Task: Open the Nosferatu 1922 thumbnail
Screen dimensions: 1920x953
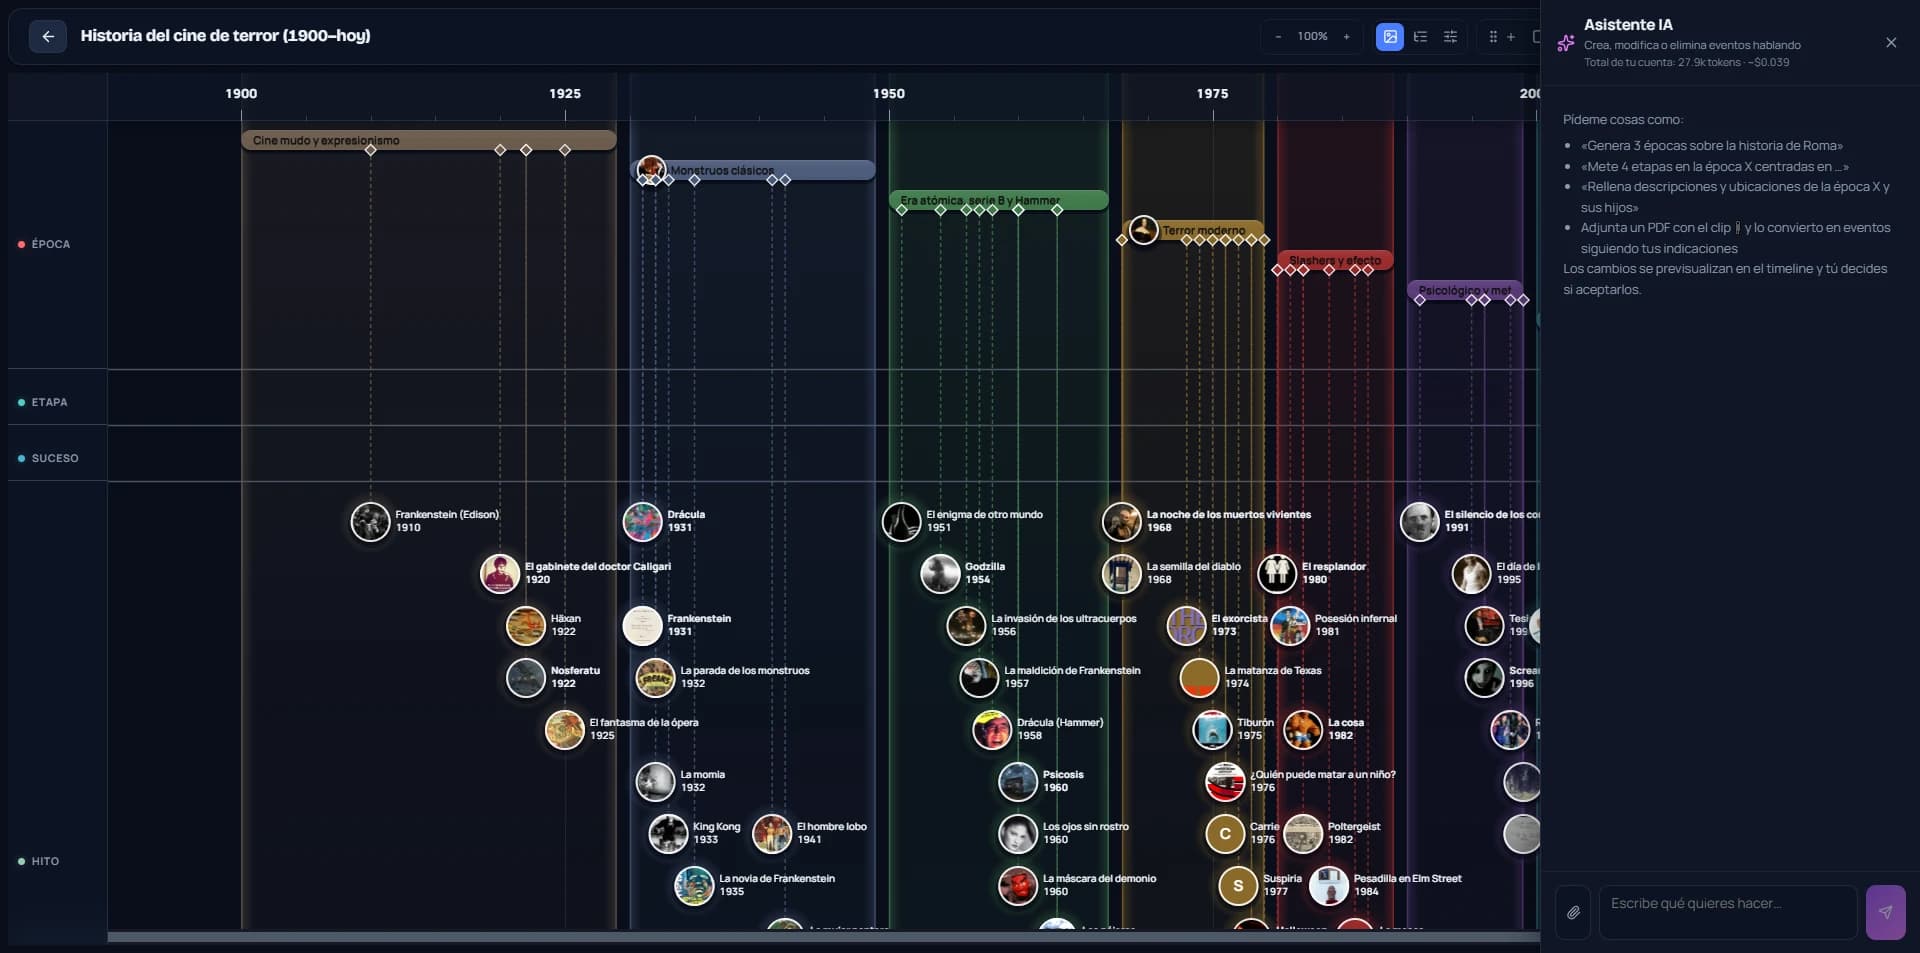Action: tap(526, 678)
